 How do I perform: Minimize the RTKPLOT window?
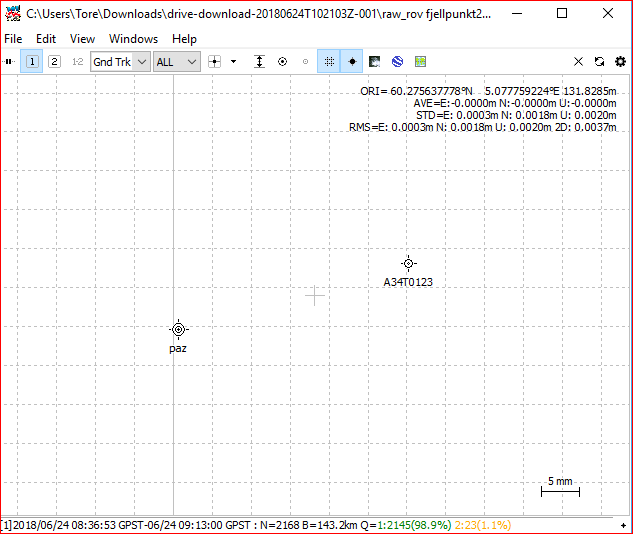[x=517, y=13]
